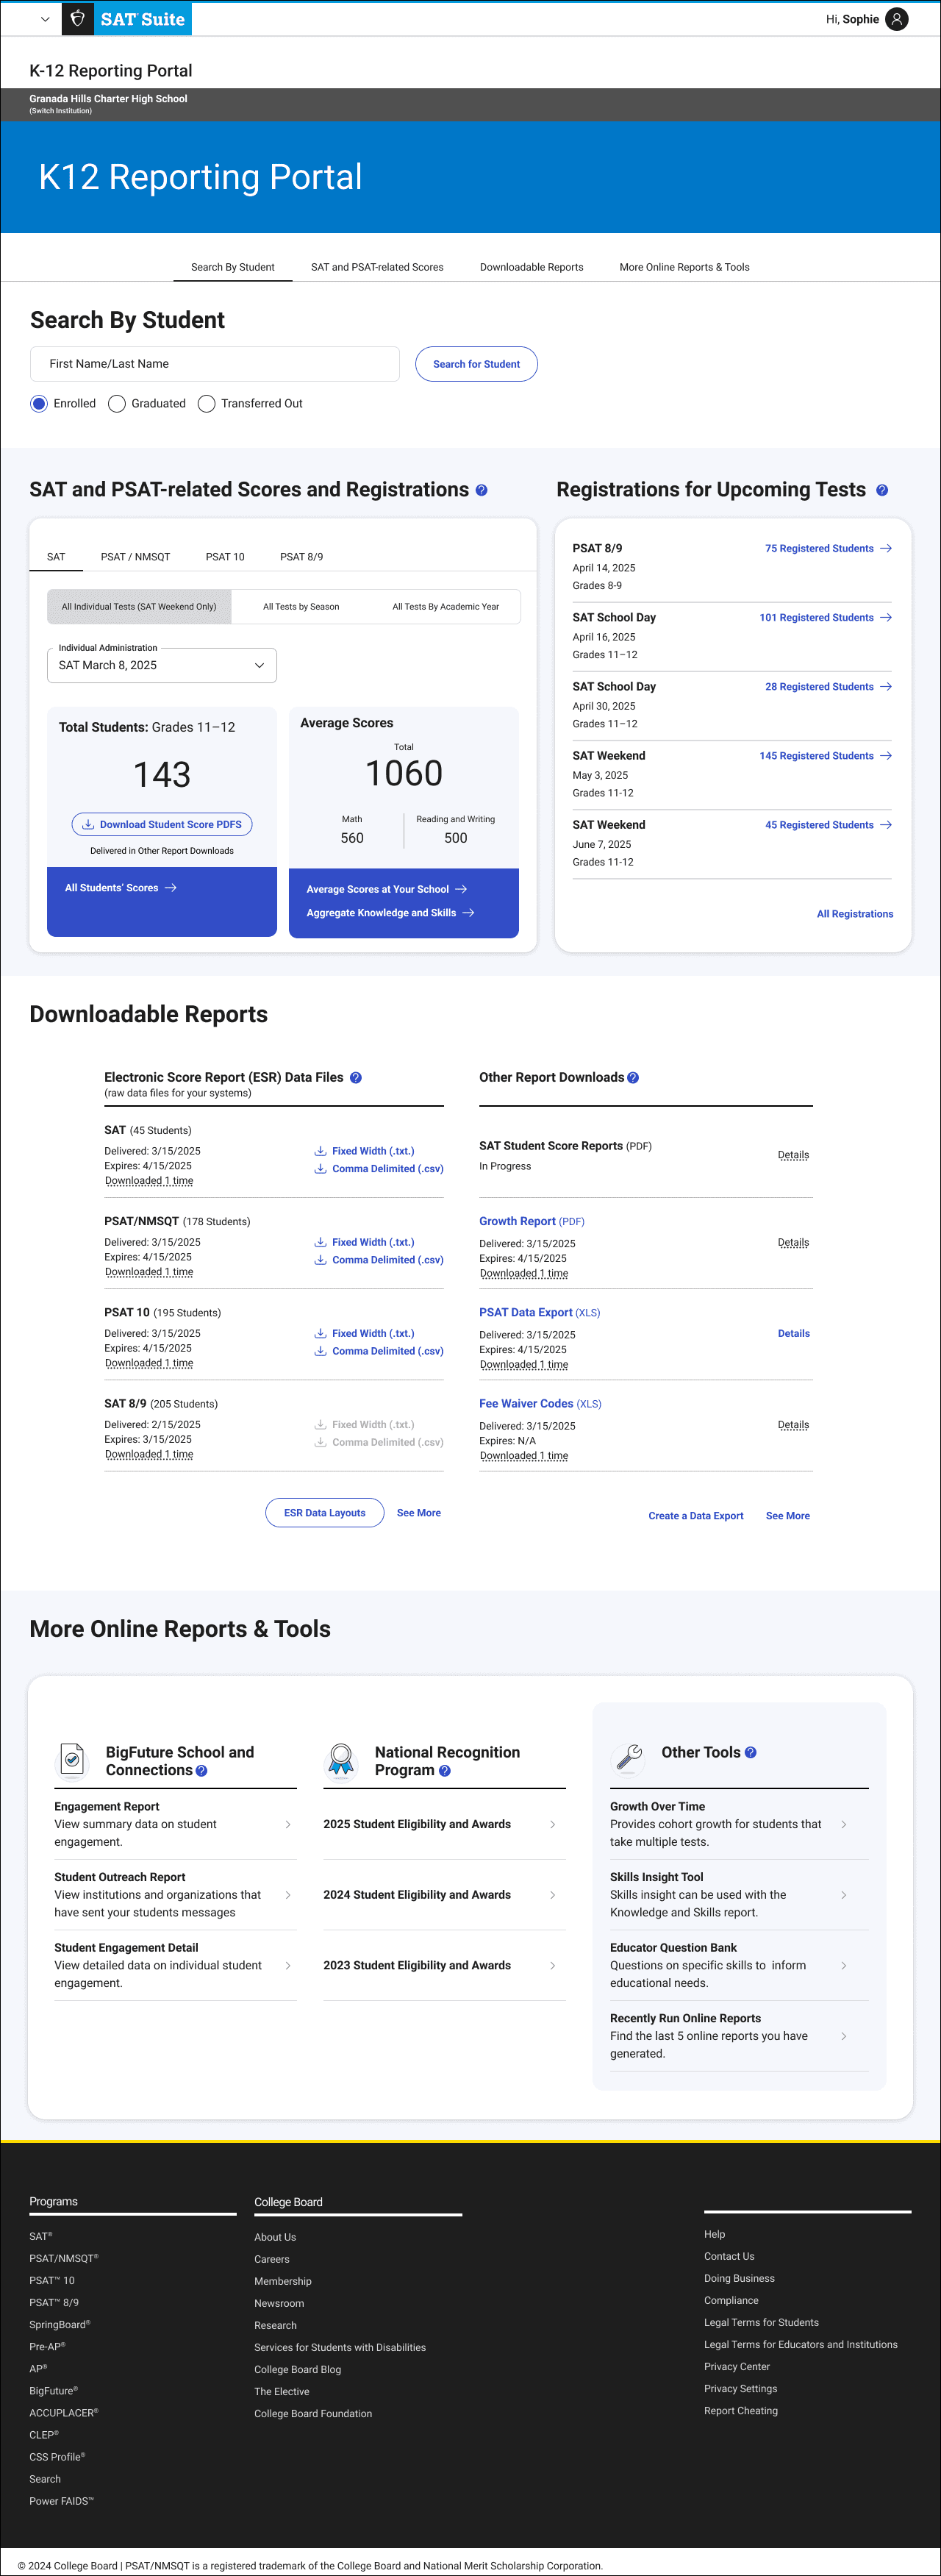This screenshot has width=941, height=2576.
Task: Click arrow next to Aggregate Knowledge and Skills
Action: tap(468, 913)
